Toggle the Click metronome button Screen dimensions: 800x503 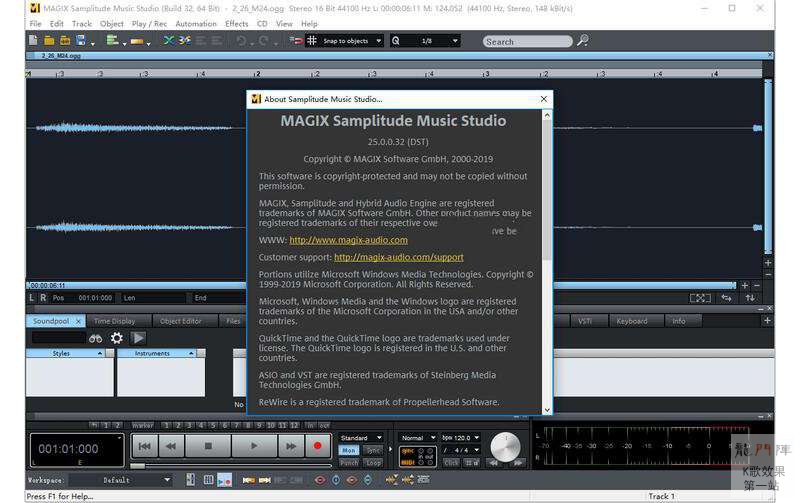[451, 463]
